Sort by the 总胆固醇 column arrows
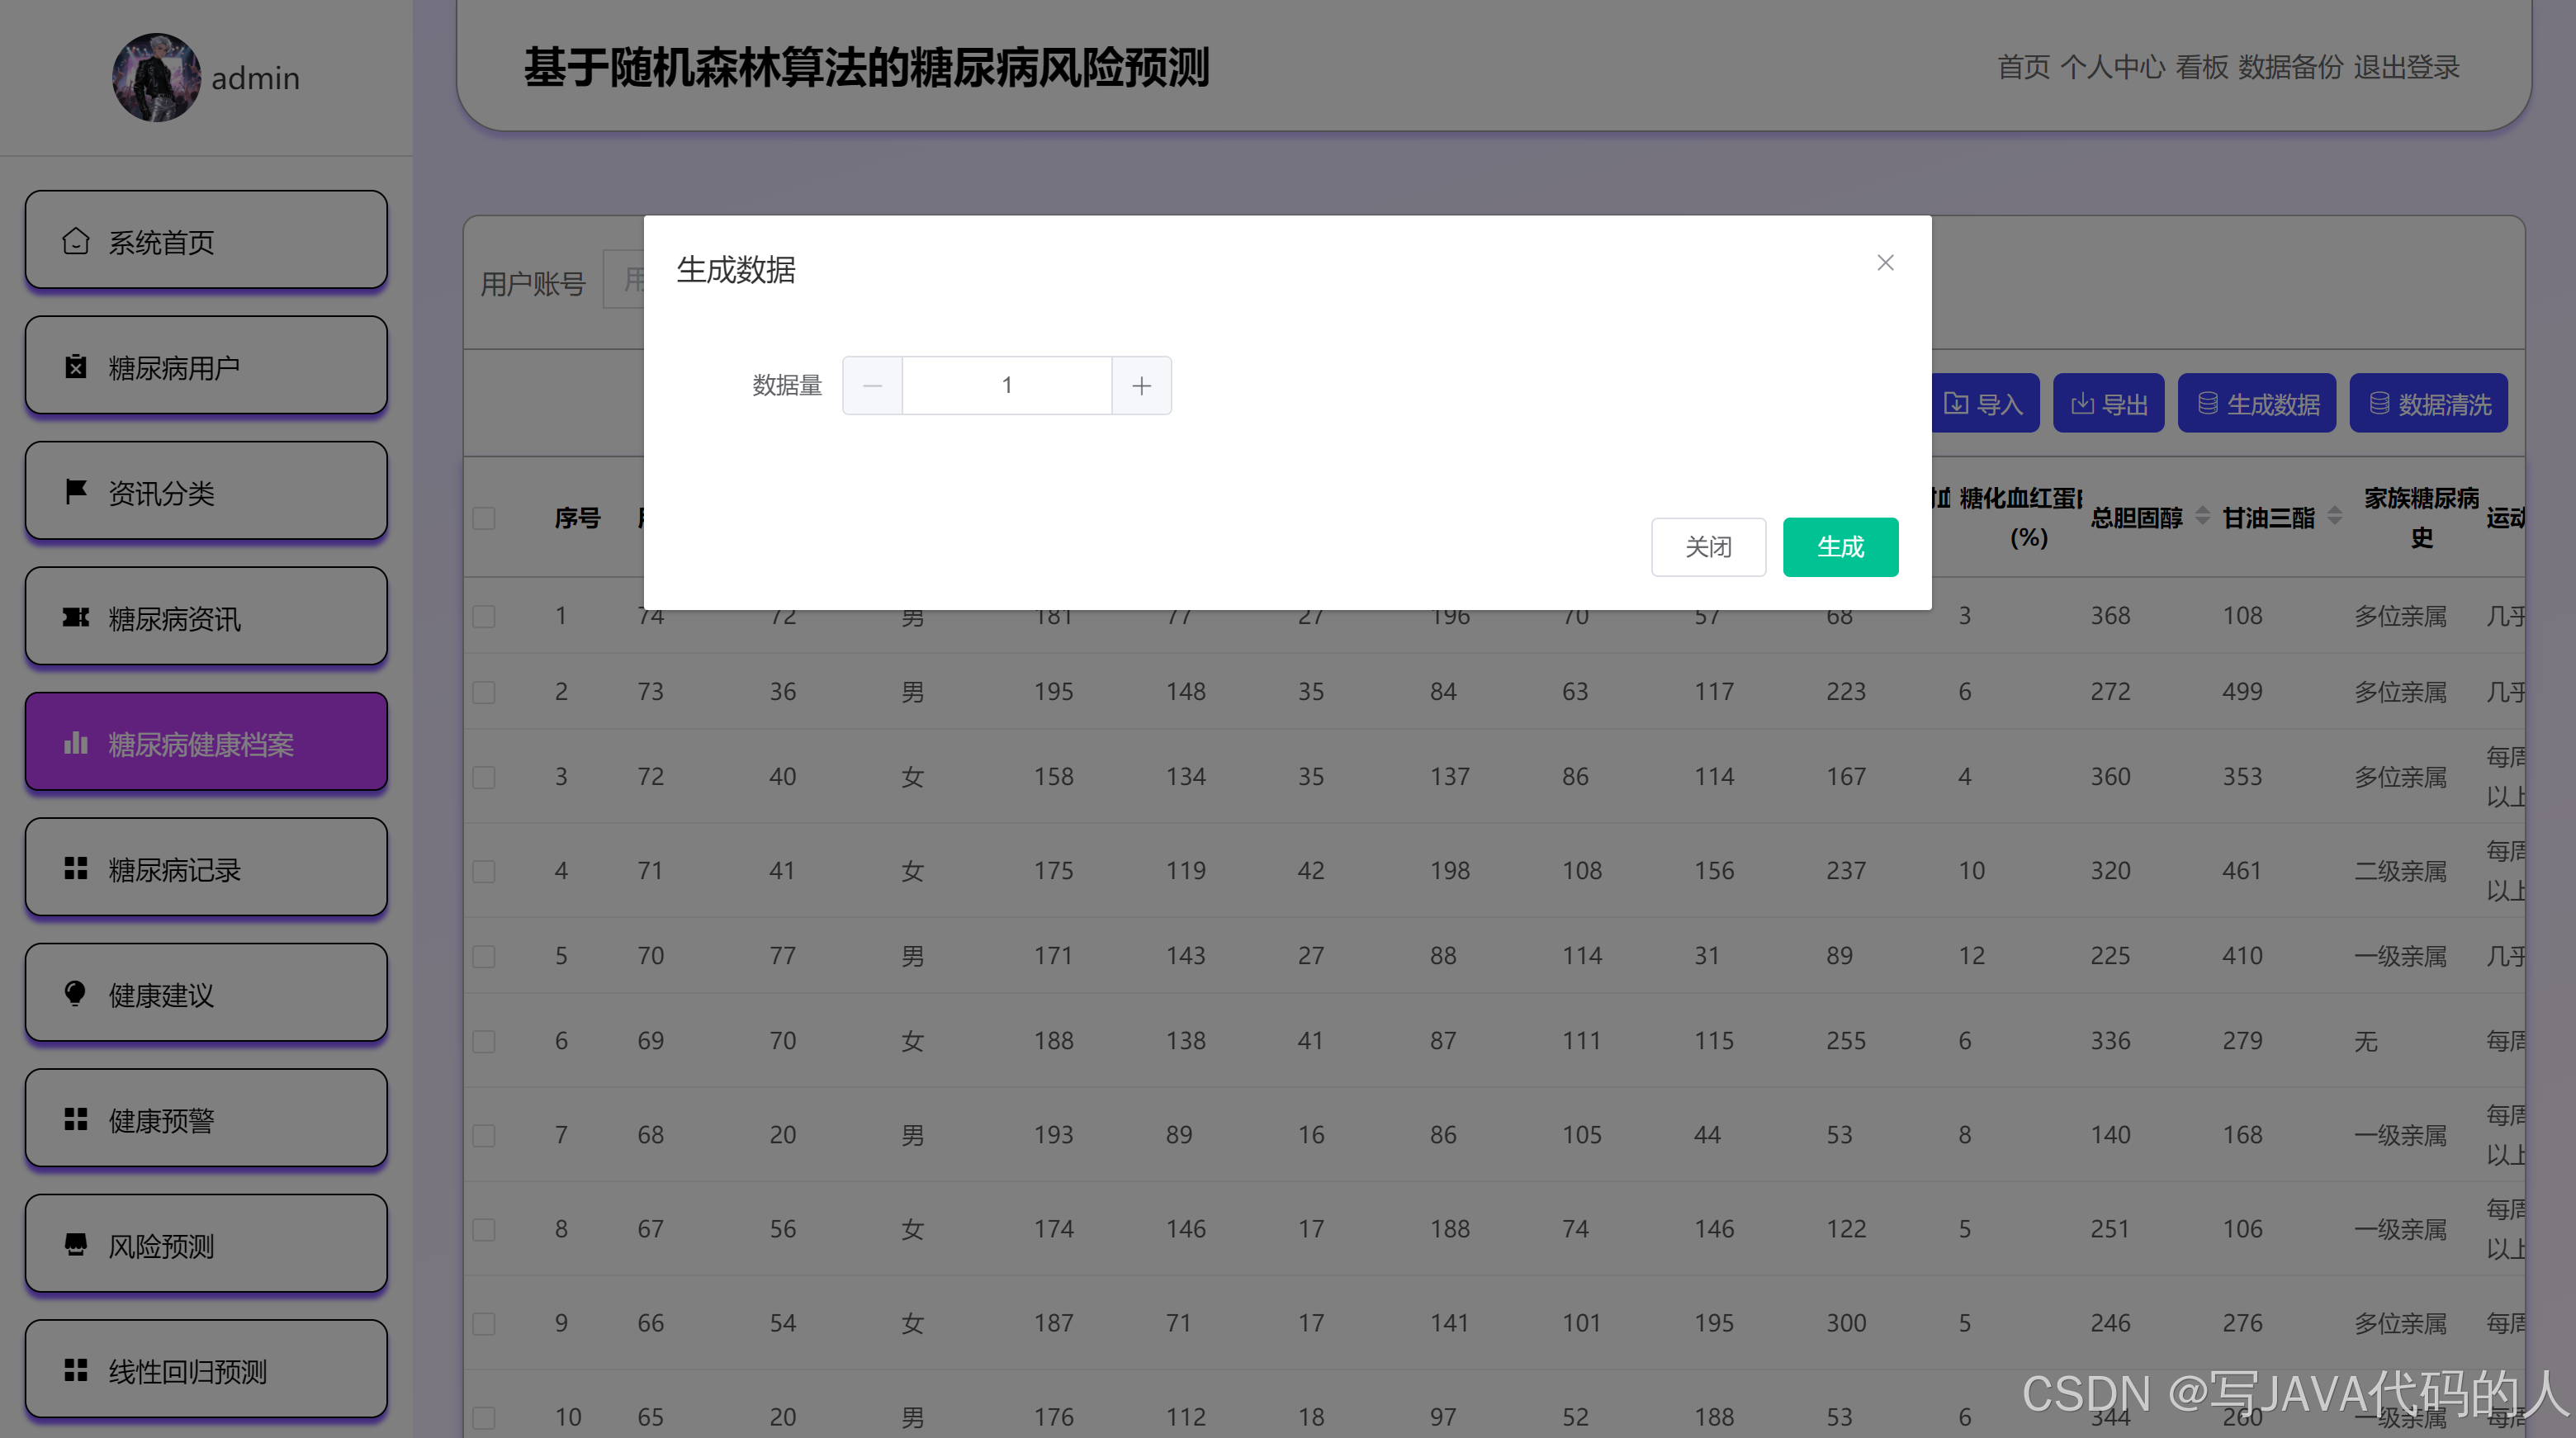 click(2203, 516)
